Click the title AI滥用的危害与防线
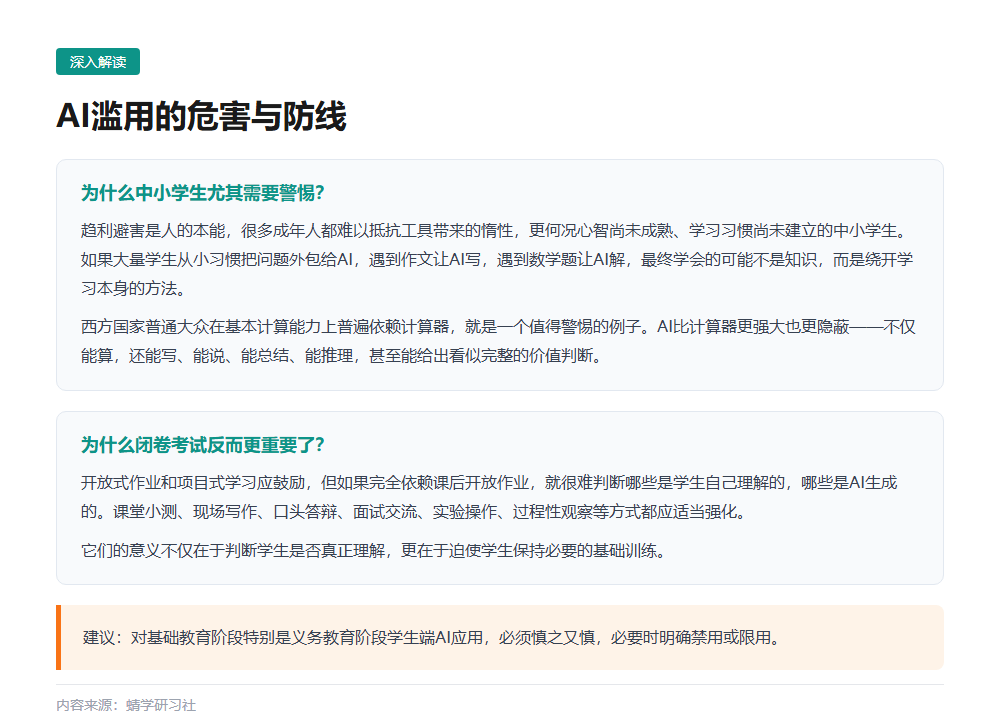 (x=201, y=116)
